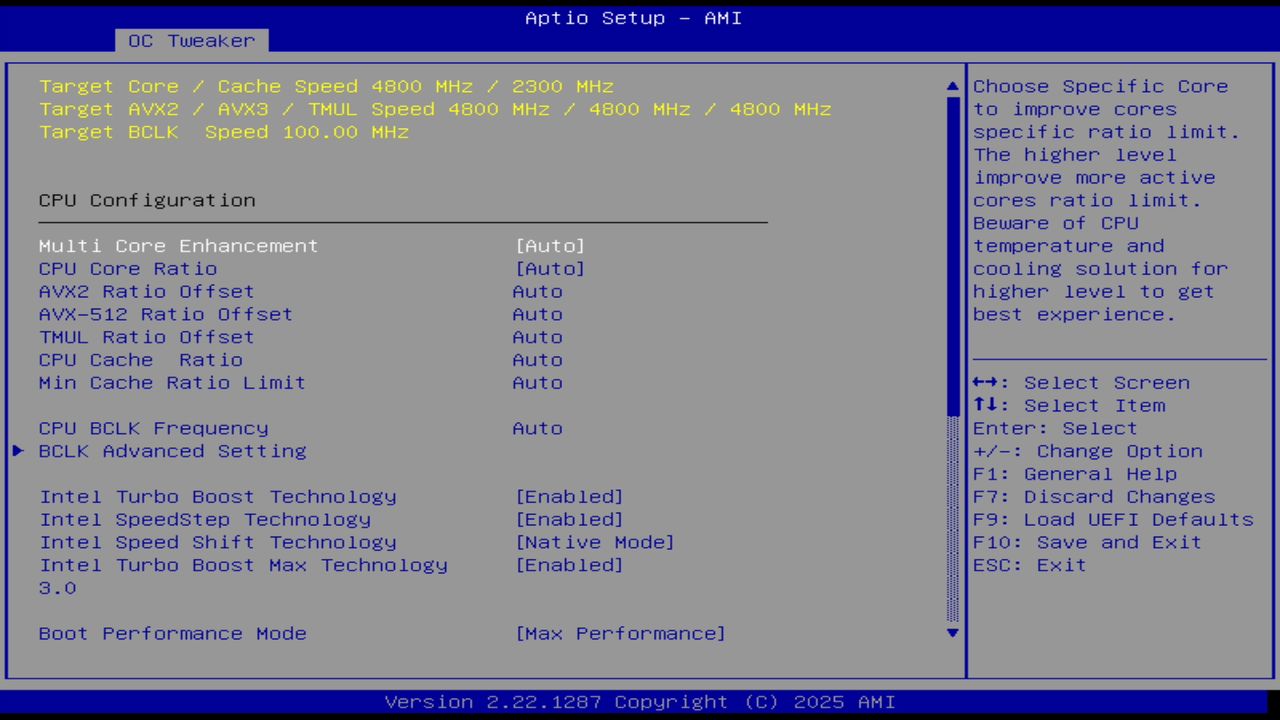Click the BCLK Advanced Setting arrow icon
This screenshot has width=1280, height=720.
coord(18,451)
